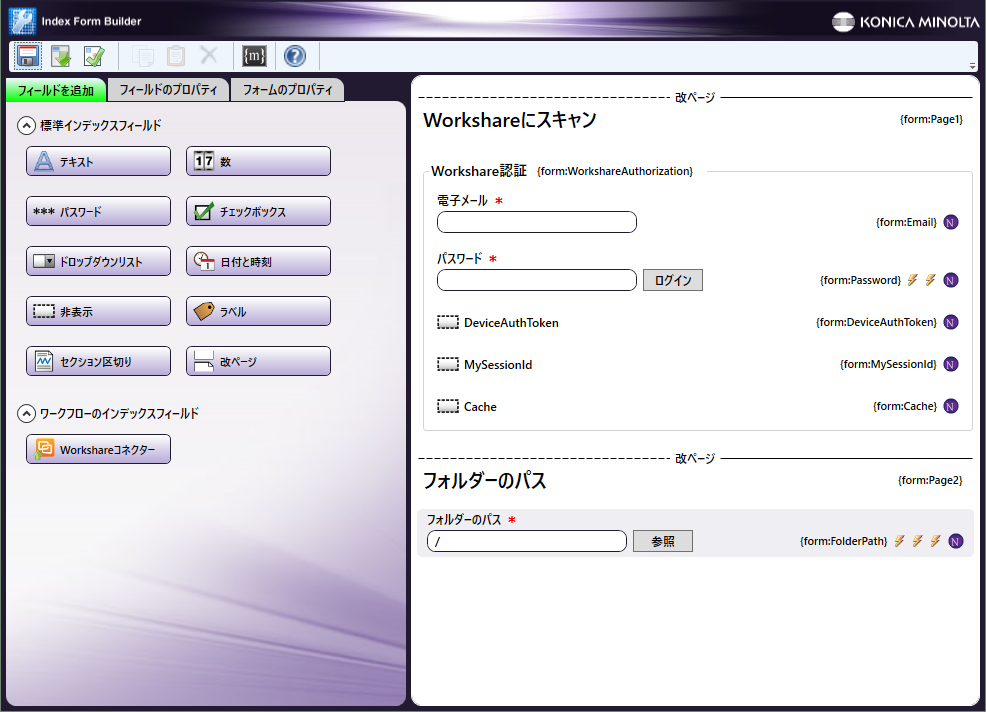The image size is (986, 712).
Task: Add the Workshareコネクター field
Action: pos(98,450)
